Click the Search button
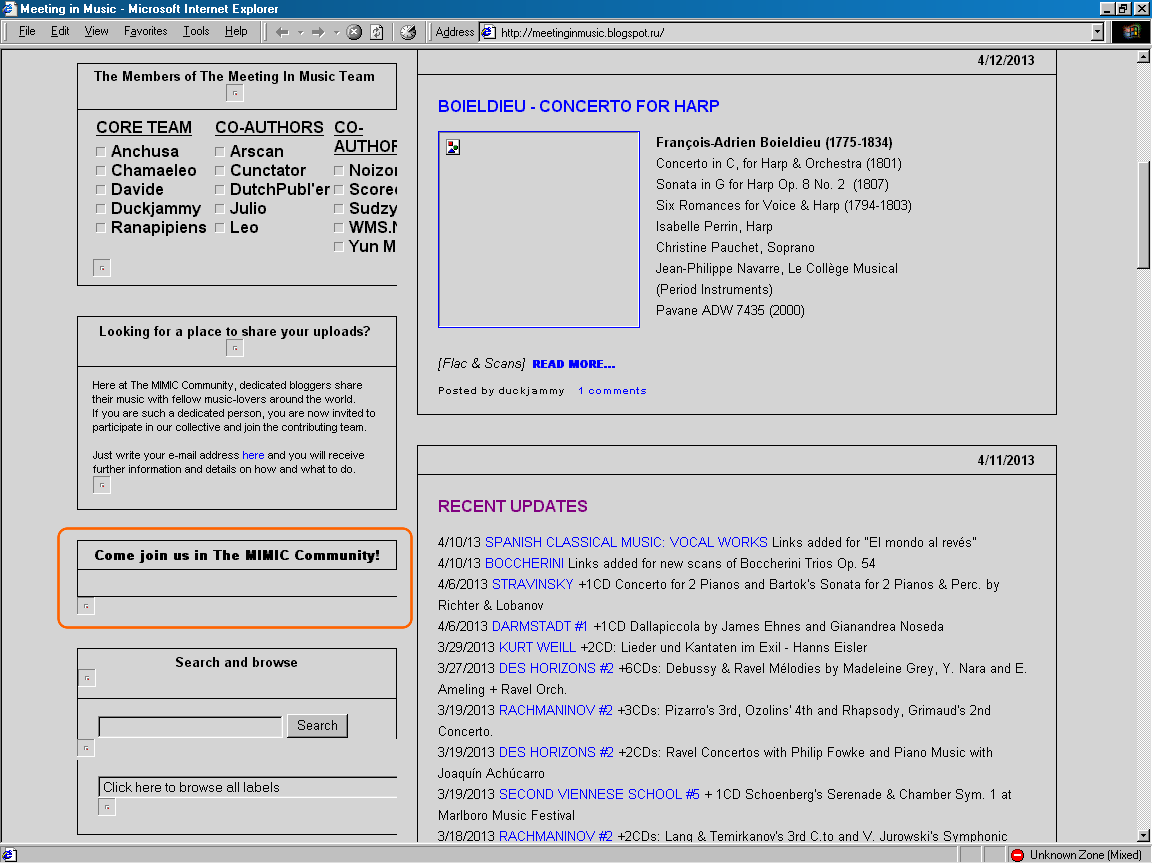The height and width of the screenshot is (864, 1152). click(317, 726)
